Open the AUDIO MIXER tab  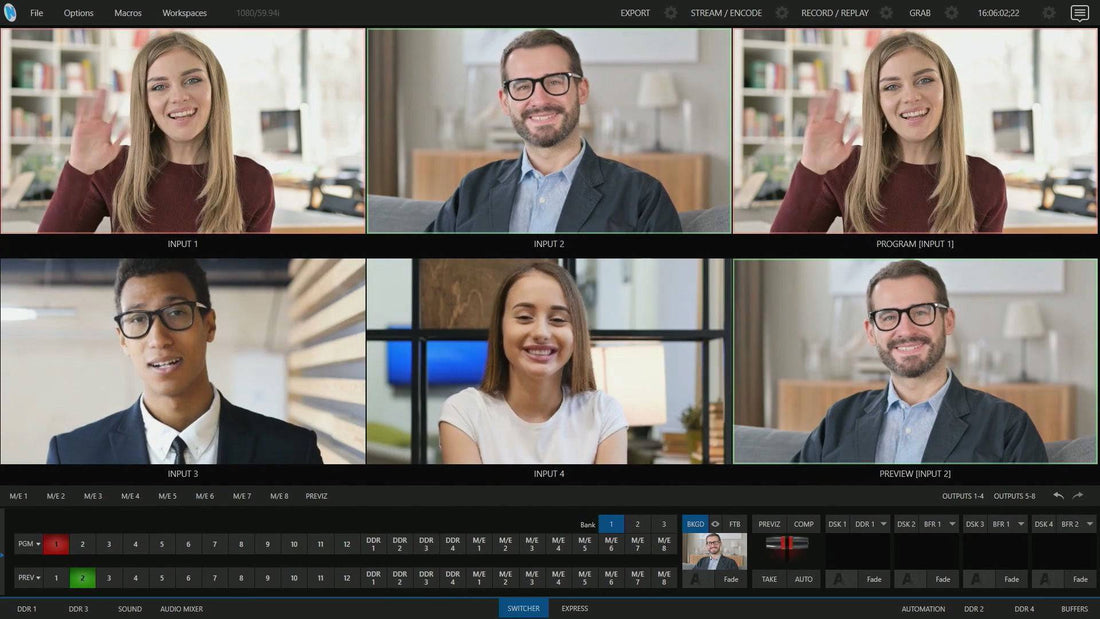pos(181,608)
